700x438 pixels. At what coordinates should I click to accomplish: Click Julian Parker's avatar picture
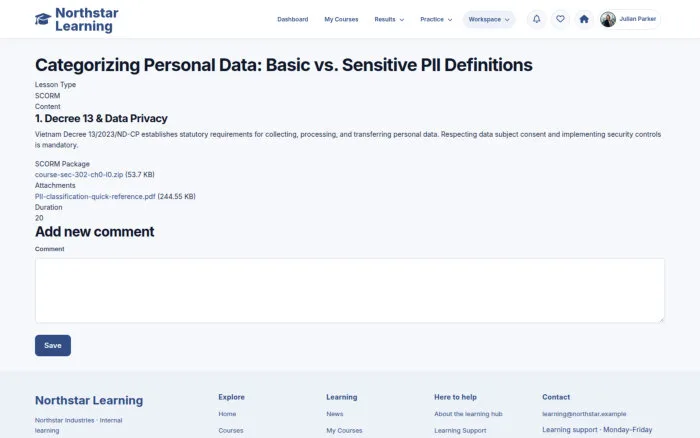(608, 19)
